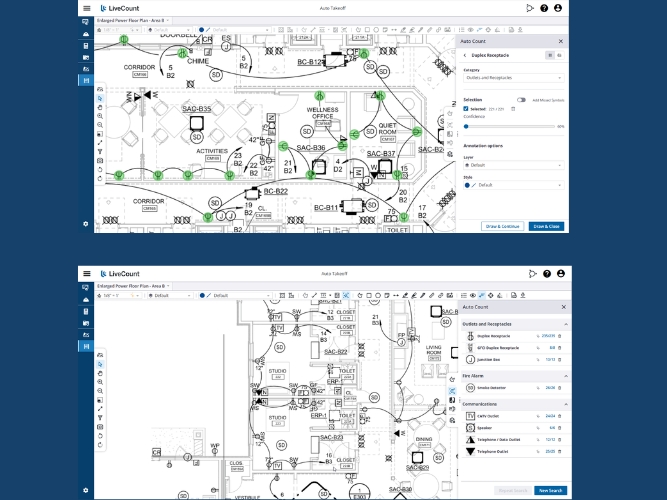The image size is (667, 500).
Task: Click highlighted sidebar takeoff icon in top window
Action: click(86, 80)
